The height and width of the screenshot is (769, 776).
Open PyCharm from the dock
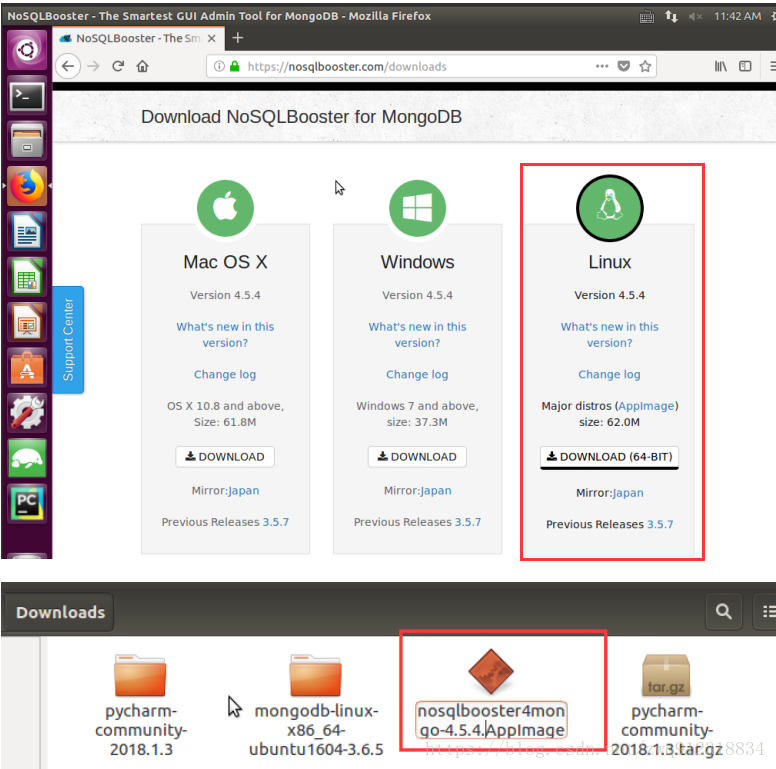[27, 502]
